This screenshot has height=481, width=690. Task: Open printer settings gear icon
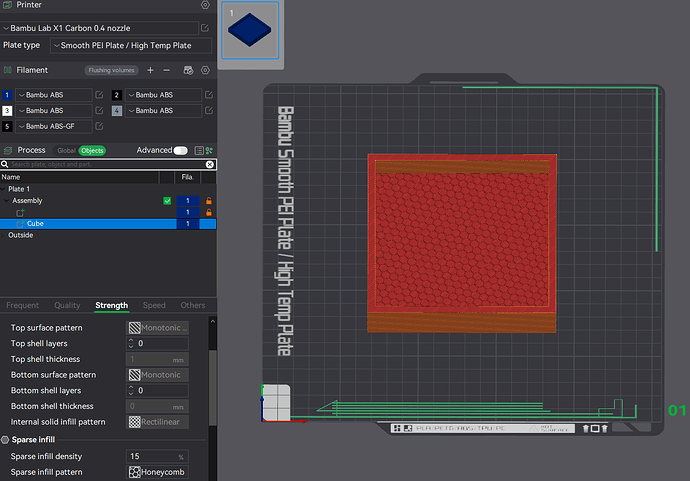click(x=205, y=5)
